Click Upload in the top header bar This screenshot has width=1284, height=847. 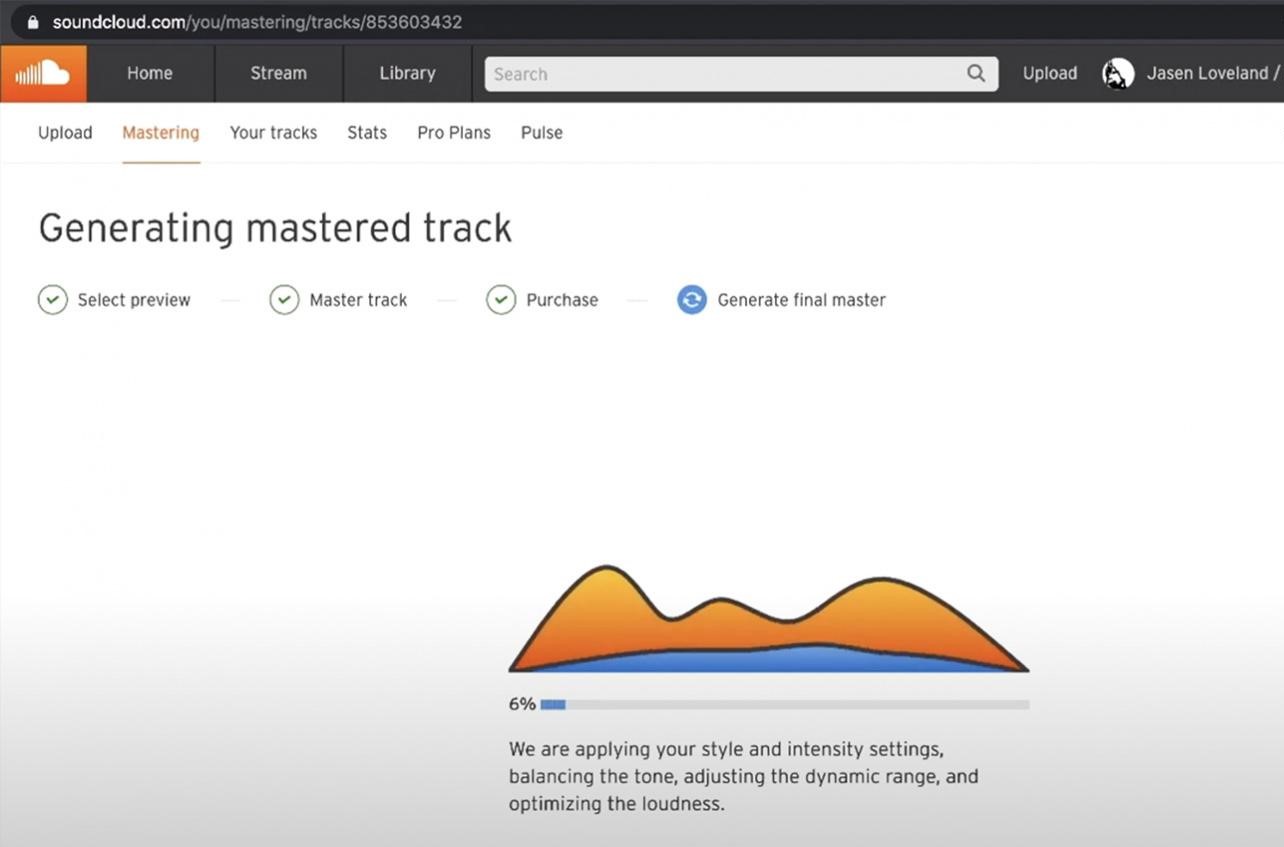[x=1050, y=73]
